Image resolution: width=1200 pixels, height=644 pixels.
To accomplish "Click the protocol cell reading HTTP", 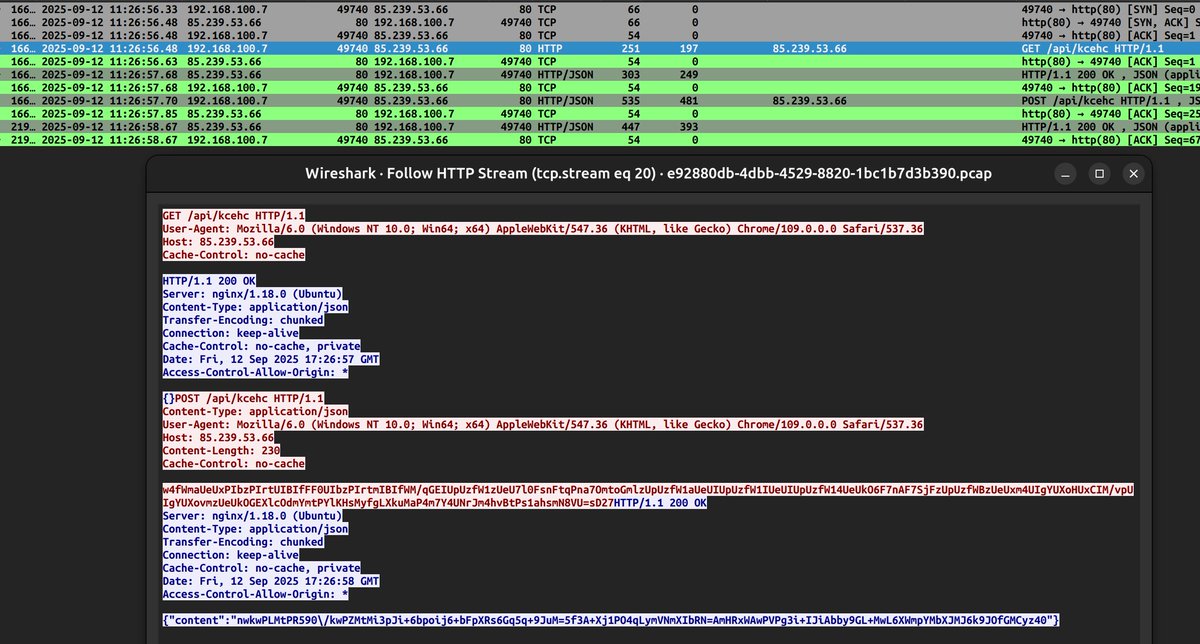I will [552, 48].
